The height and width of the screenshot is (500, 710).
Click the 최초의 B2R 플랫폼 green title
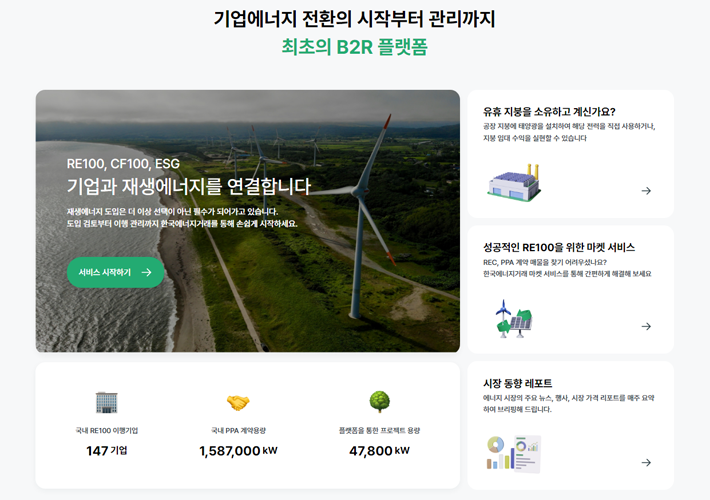tap(355, 47)
